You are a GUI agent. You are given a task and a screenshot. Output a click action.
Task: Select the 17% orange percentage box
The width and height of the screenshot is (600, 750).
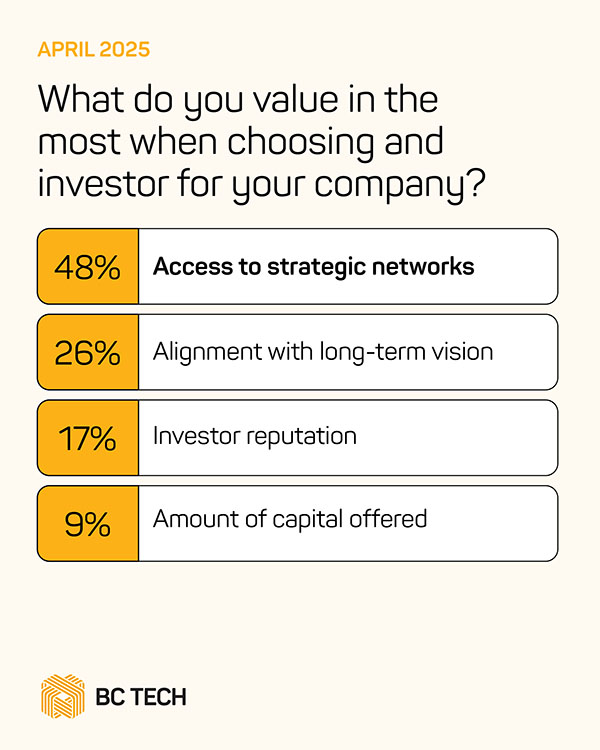(x=88, y=438)
